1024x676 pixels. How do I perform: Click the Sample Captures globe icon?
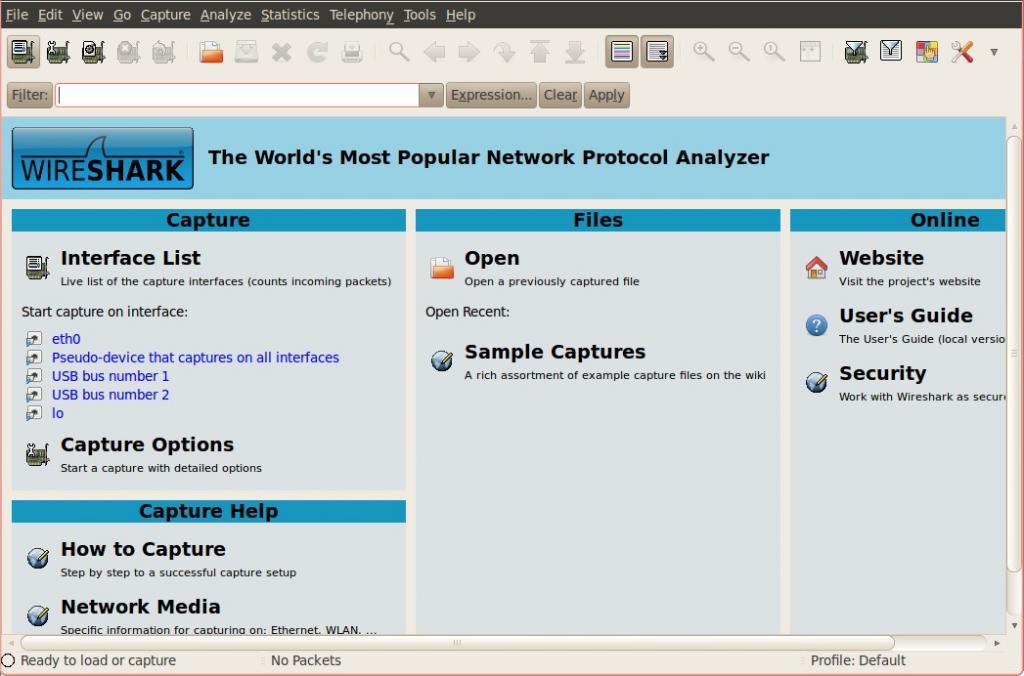442,361
